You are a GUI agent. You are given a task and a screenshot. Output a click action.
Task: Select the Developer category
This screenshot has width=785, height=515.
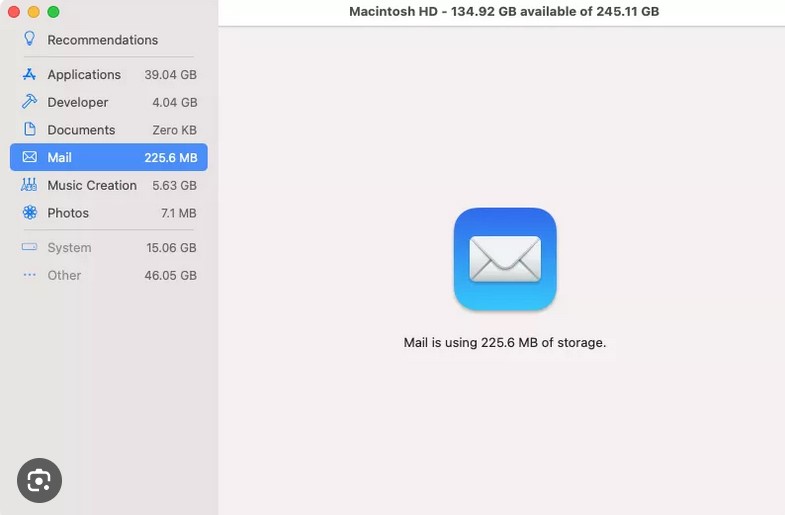click(109, 102)
